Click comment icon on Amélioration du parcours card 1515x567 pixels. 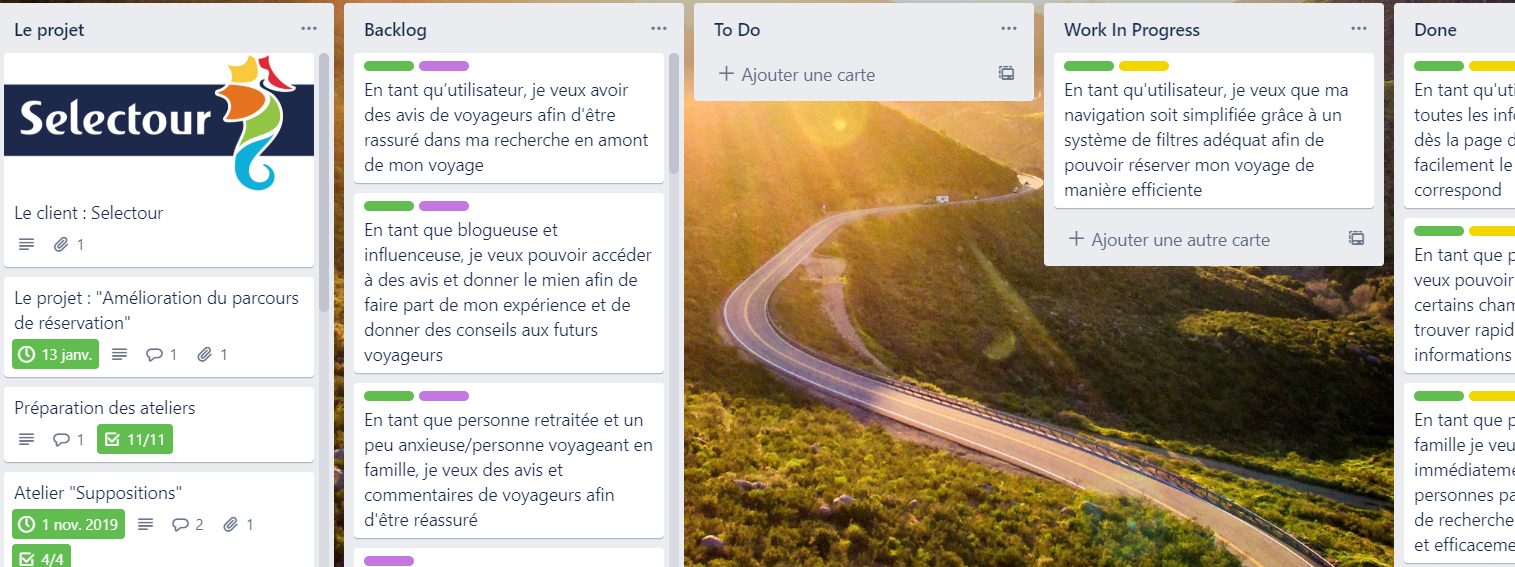[x=154, y=354]
